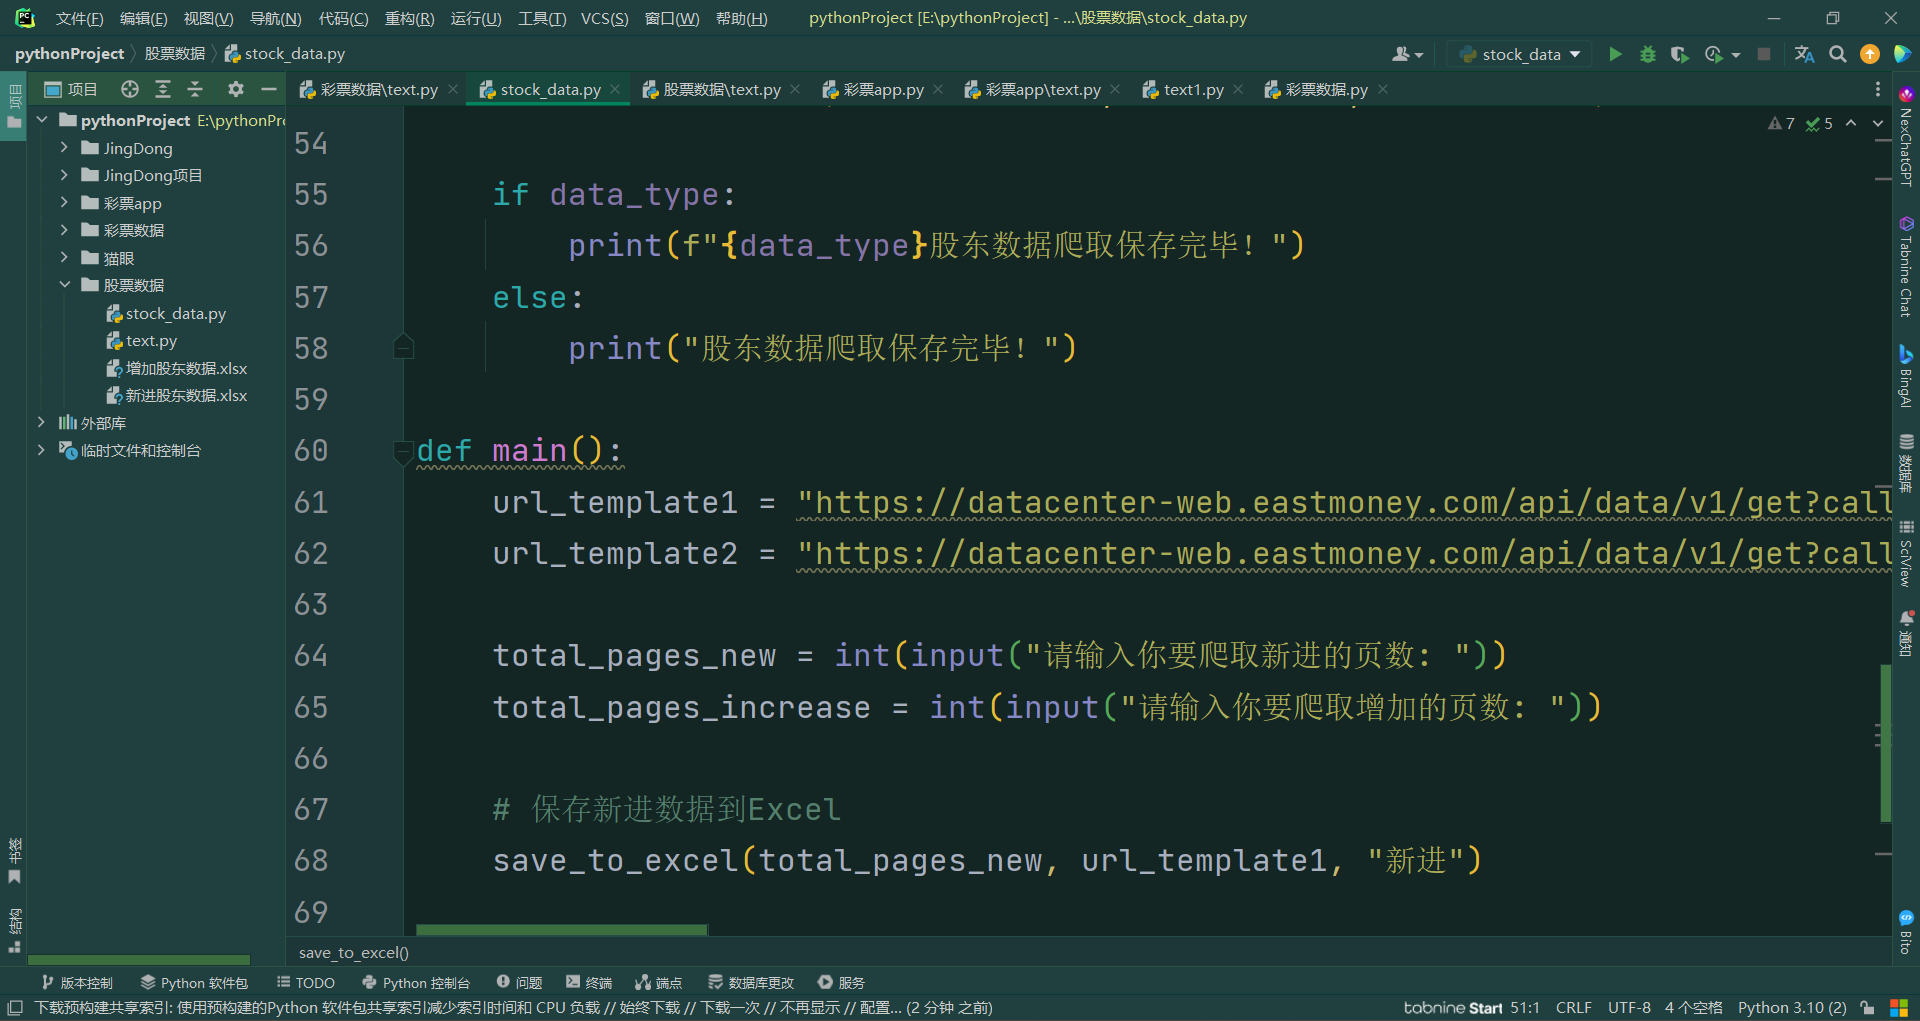Open the SciView side panel
This screenshot has width=1920, height=1021.
point(1906,553)
